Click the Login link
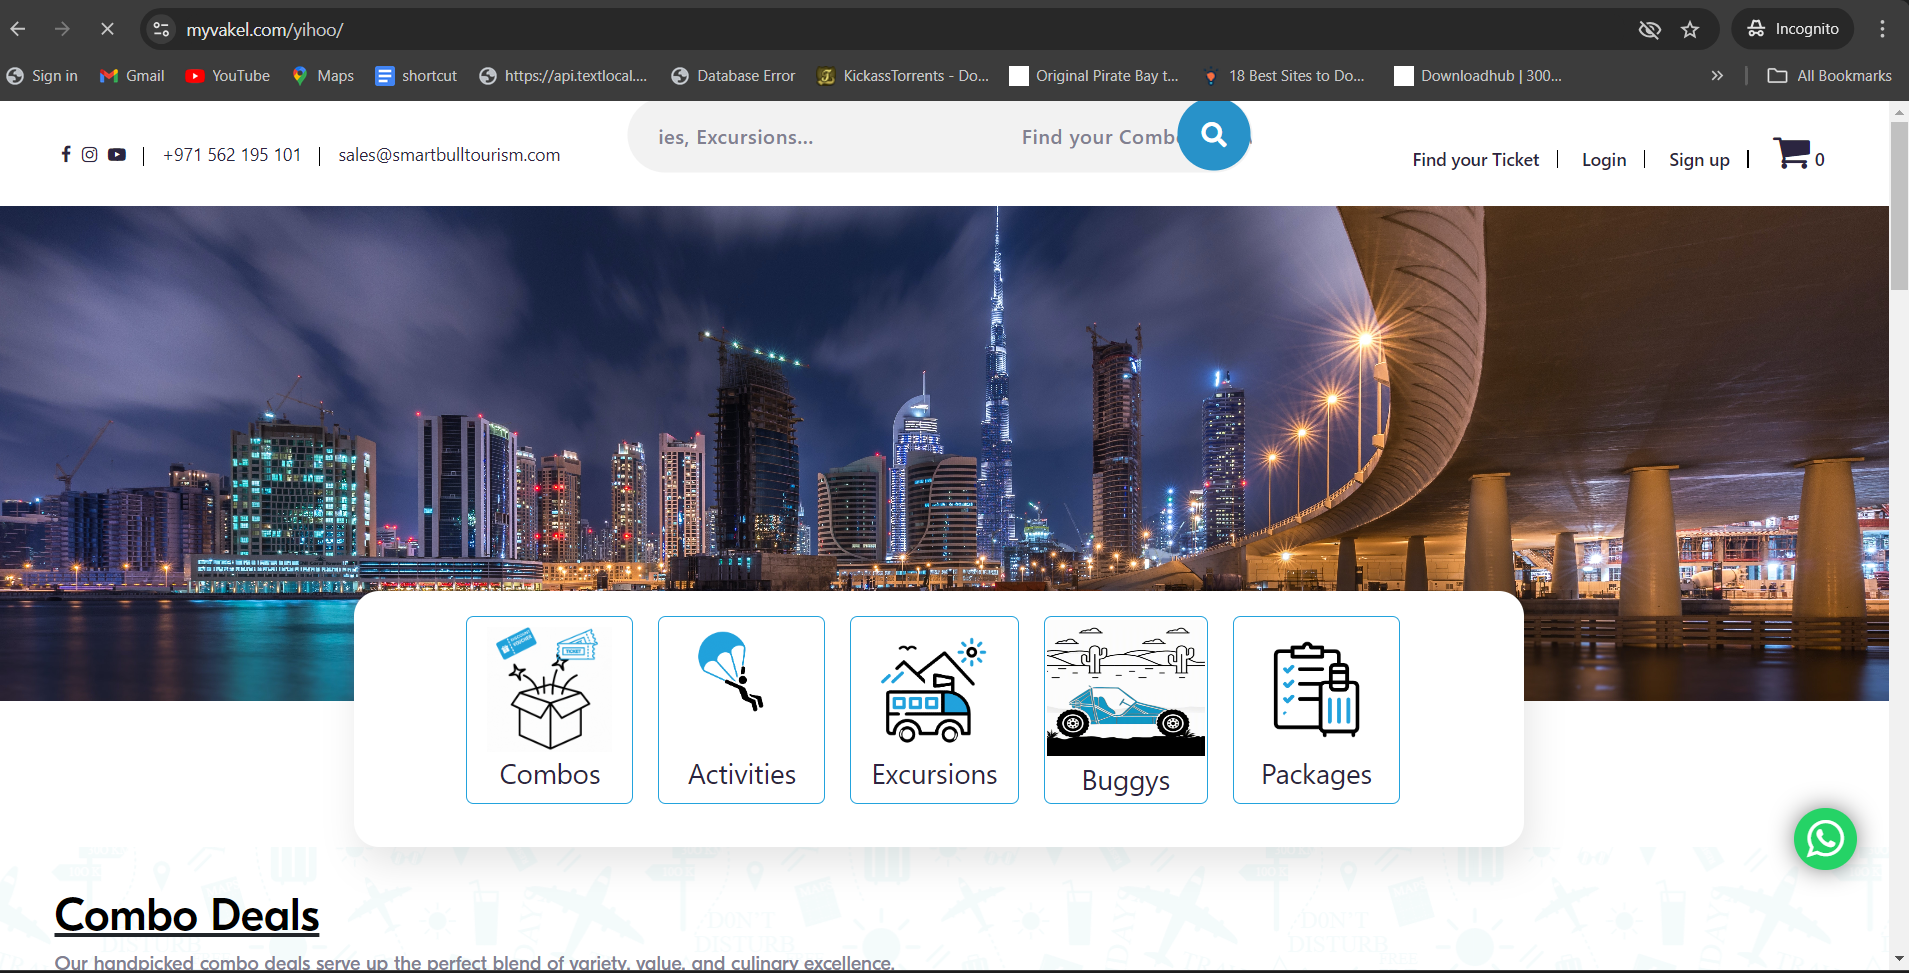1909x973 pixels. [1603, 160]
